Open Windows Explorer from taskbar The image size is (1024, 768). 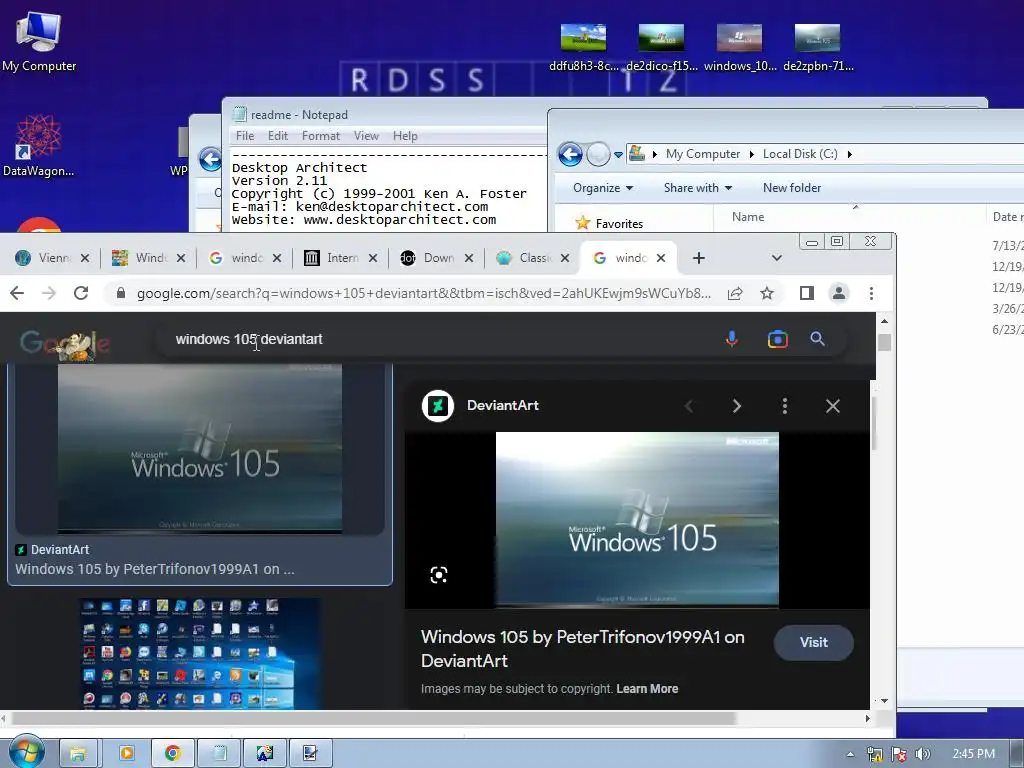(x=78, y=754)
